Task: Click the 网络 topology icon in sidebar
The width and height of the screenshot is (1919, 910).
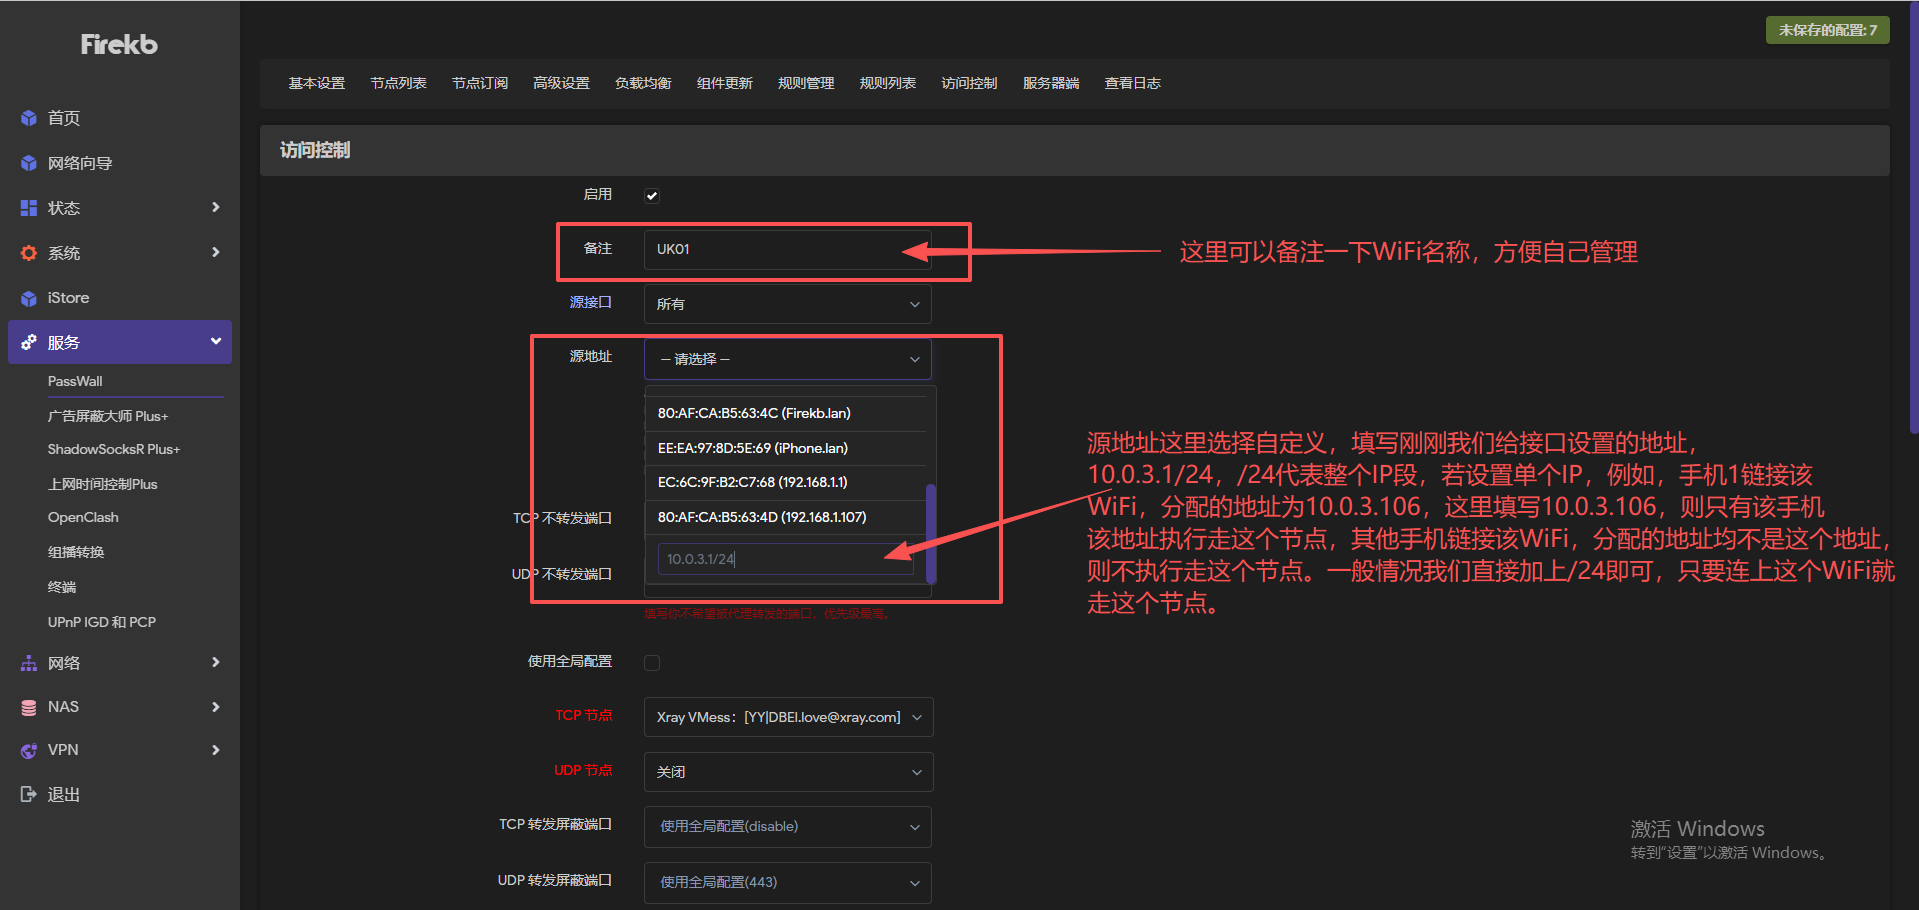Action: (29, 663)
